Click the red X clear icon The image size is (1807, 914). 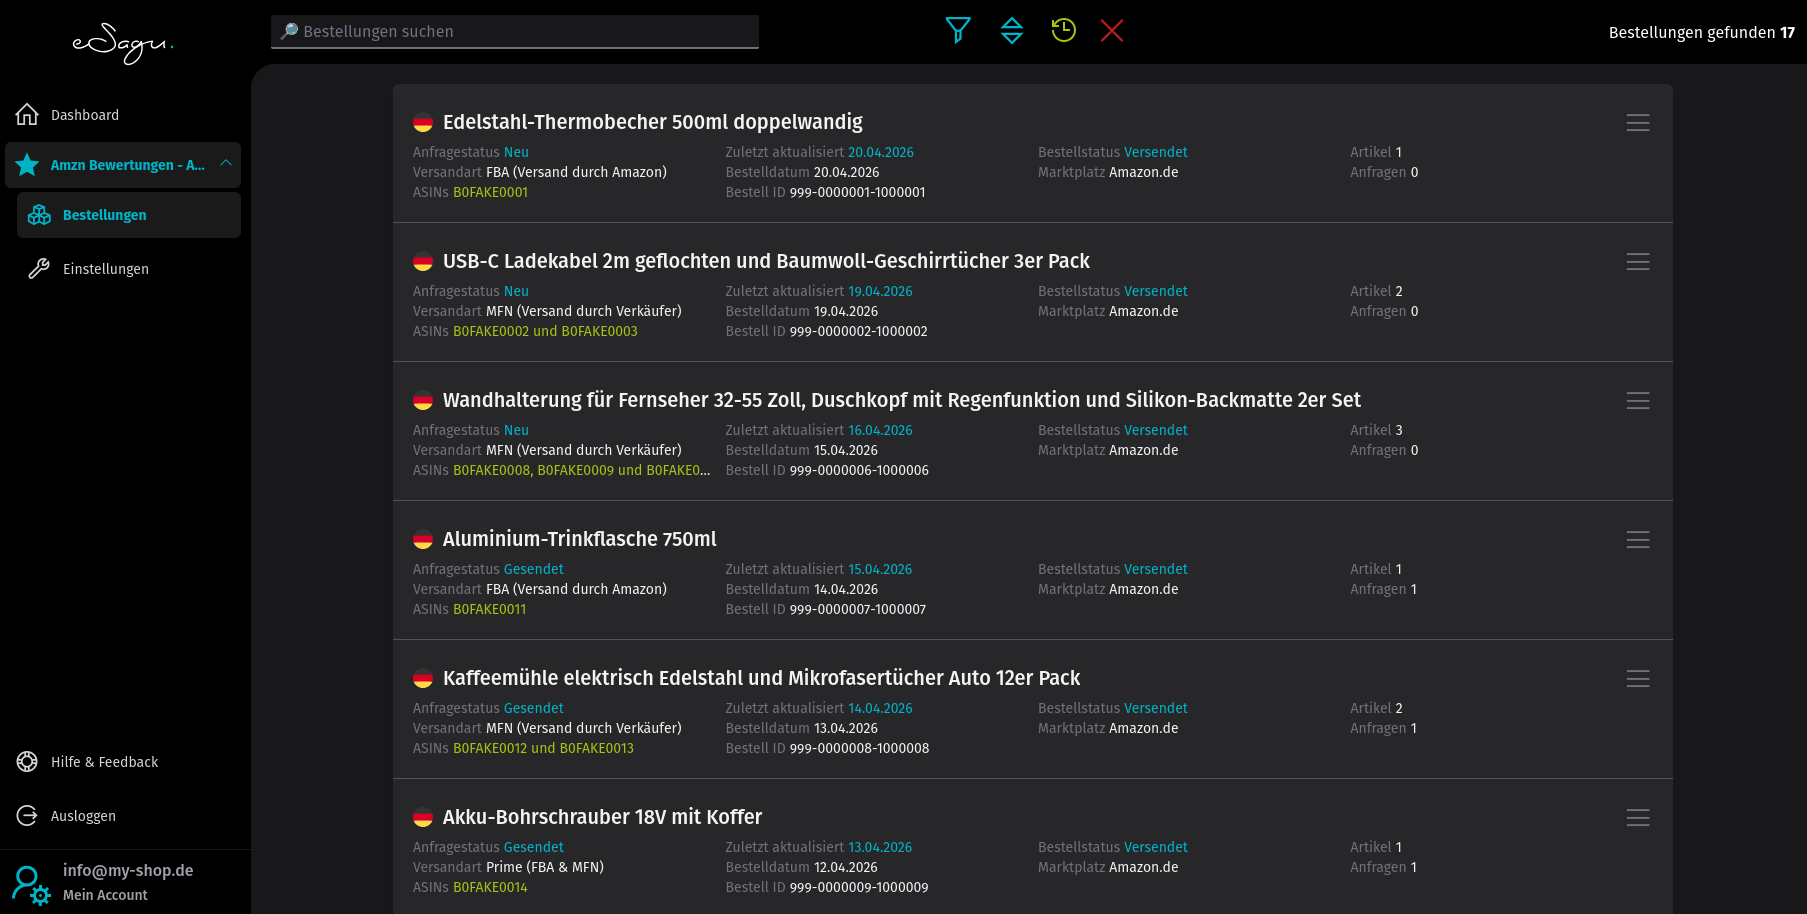(1111, 31)
